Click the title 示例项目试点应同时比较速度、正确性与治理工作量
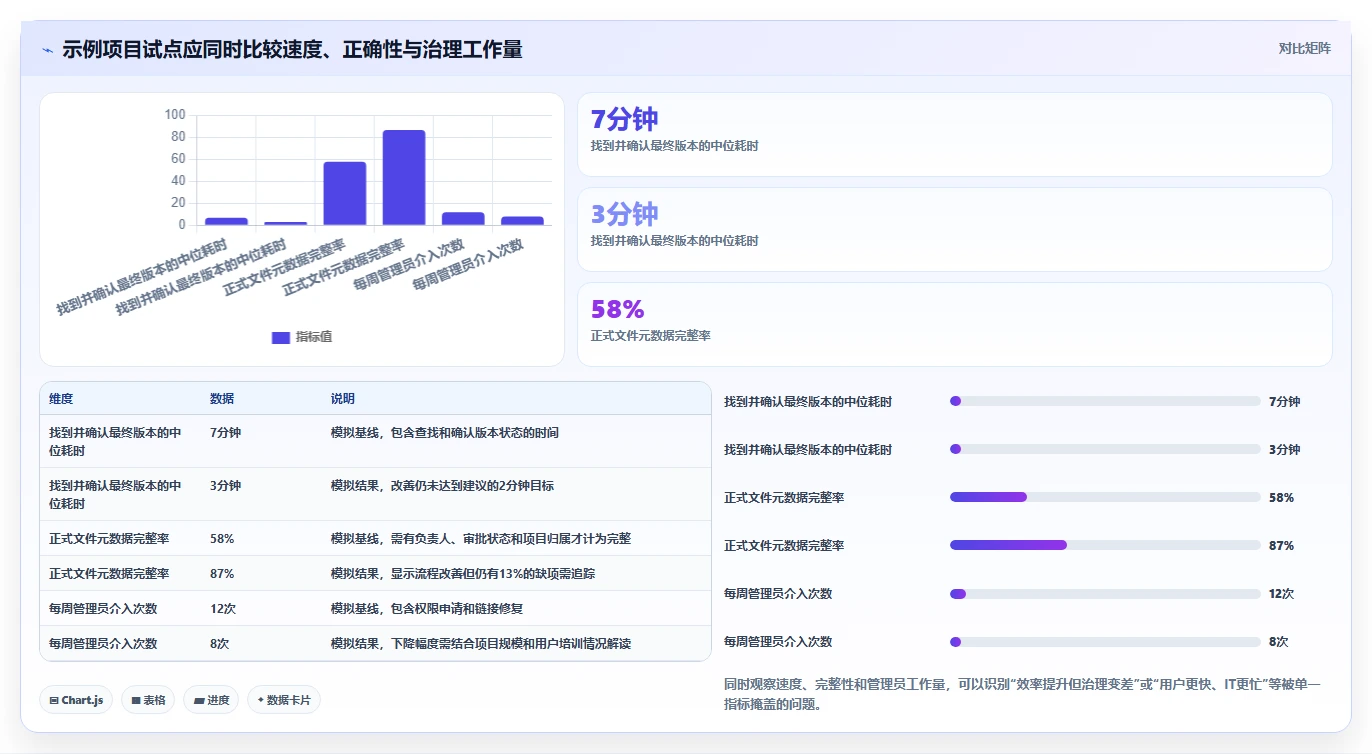This screenshot has height=754, width=1372. [292, 49]
